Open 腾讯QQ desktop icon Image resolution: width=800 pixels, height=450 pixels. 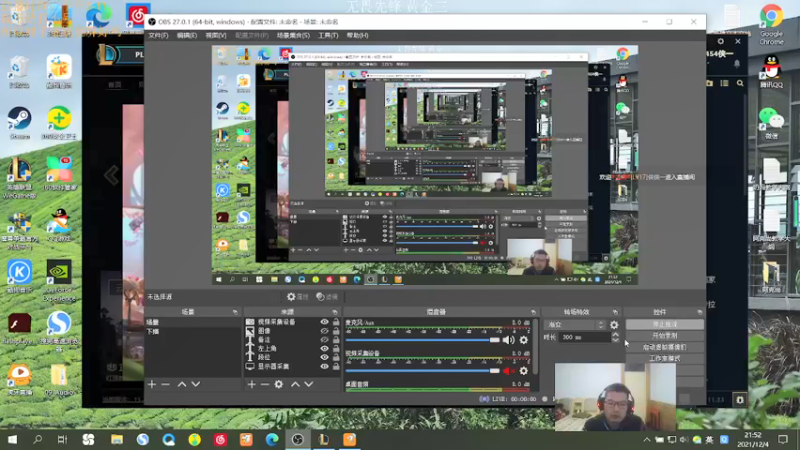pos(771,71)
